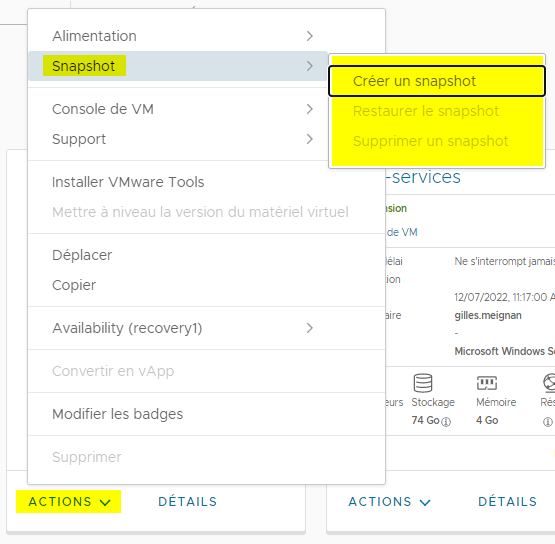Expand the Support submenu chevron
The image size is (555, 544).
[x=310, y=139]
